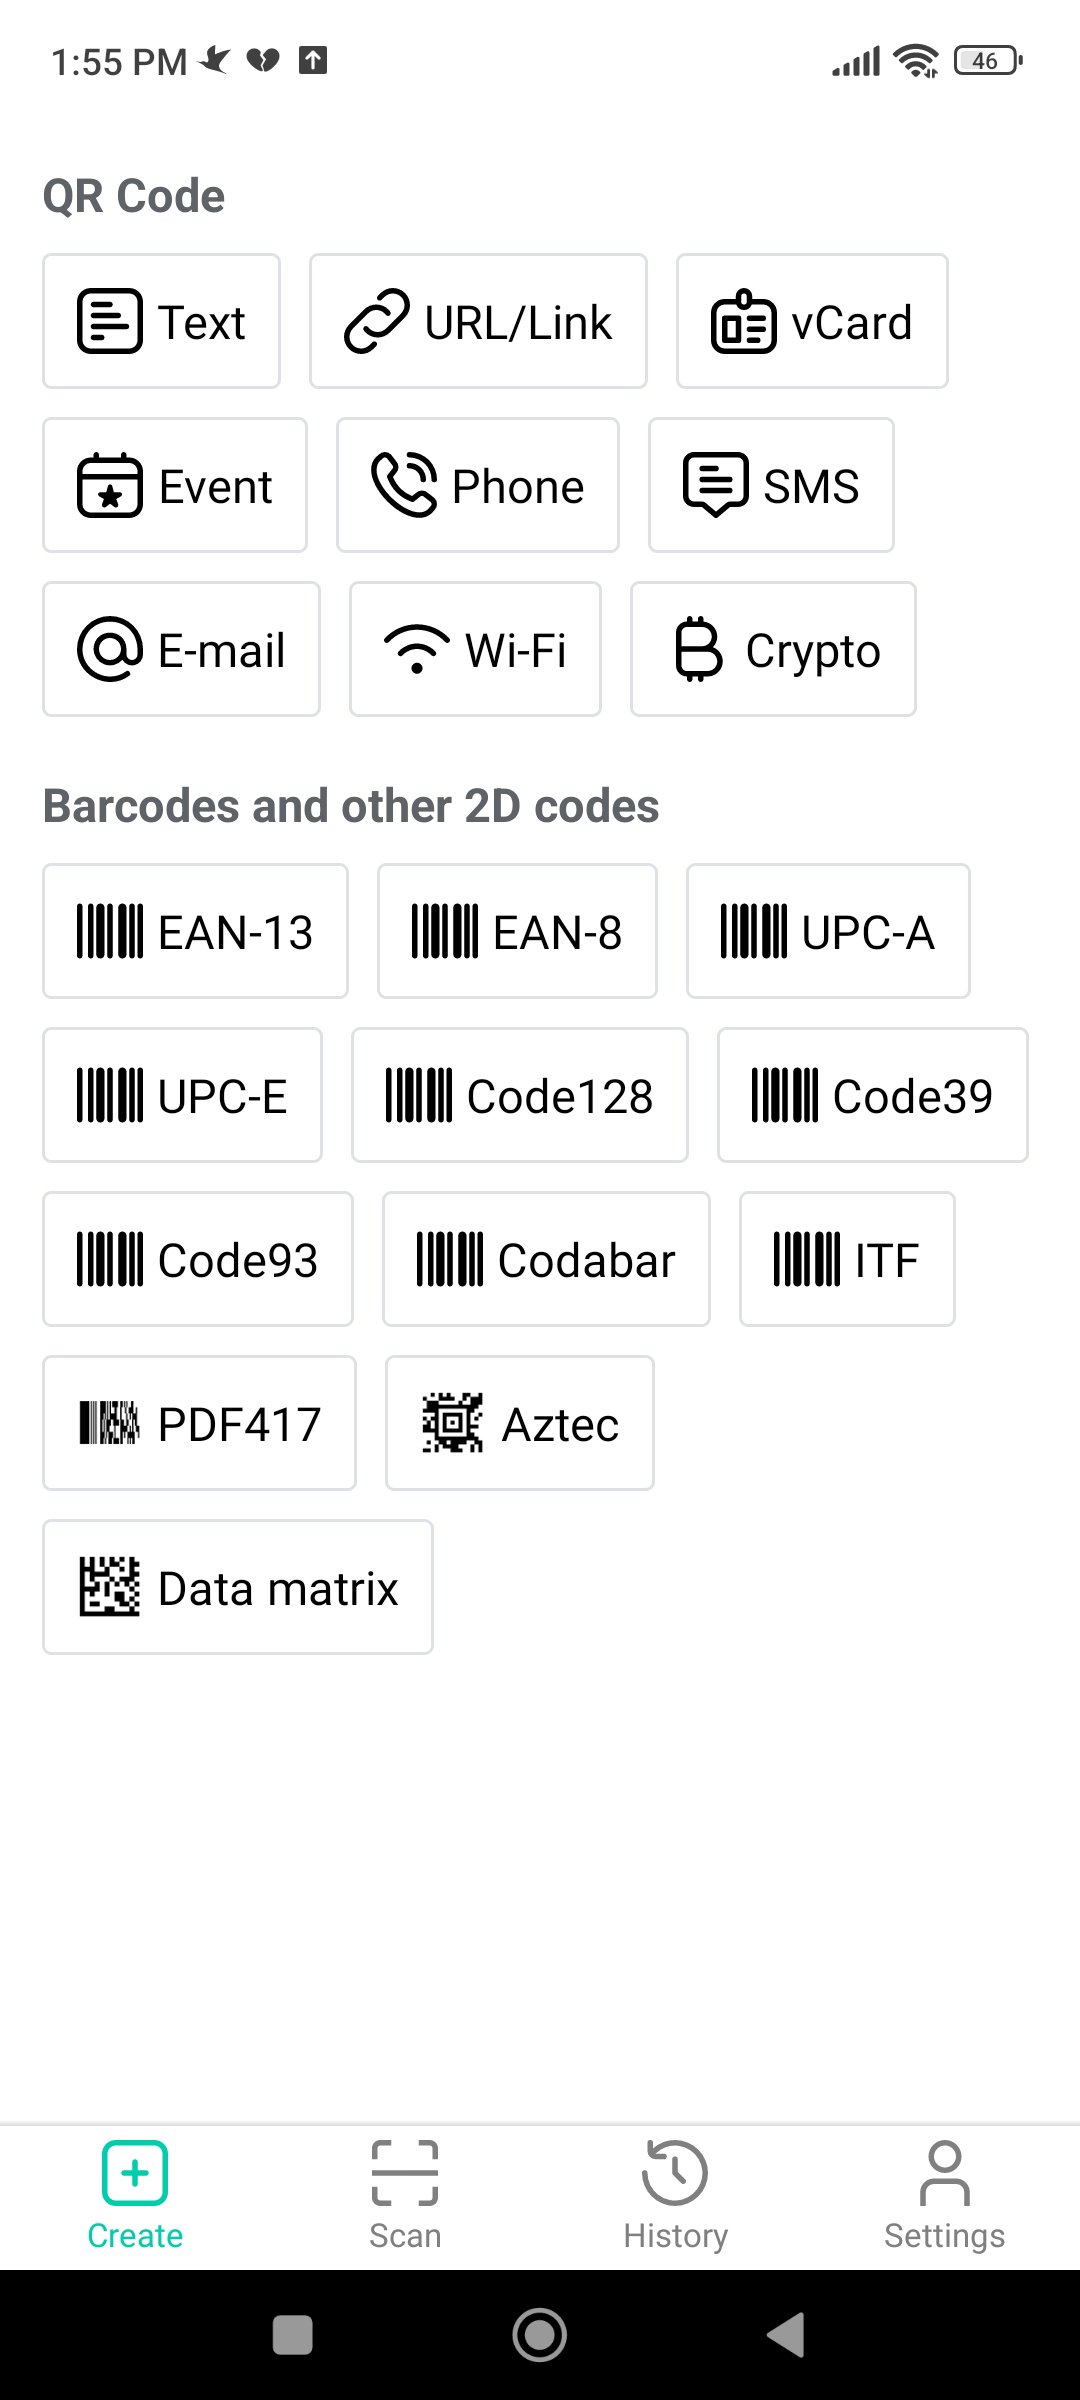1080x2400 pixels.
Task: Pick the Codabar barcode button
Action: click(x=546, y=1260)
